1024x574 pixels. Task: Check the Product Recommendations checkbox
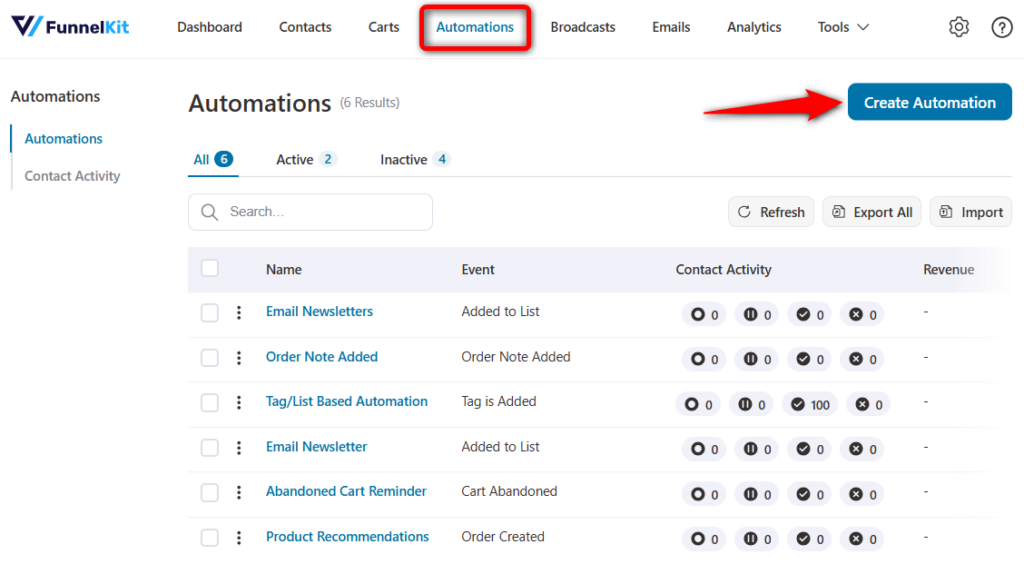coord(210,537)
